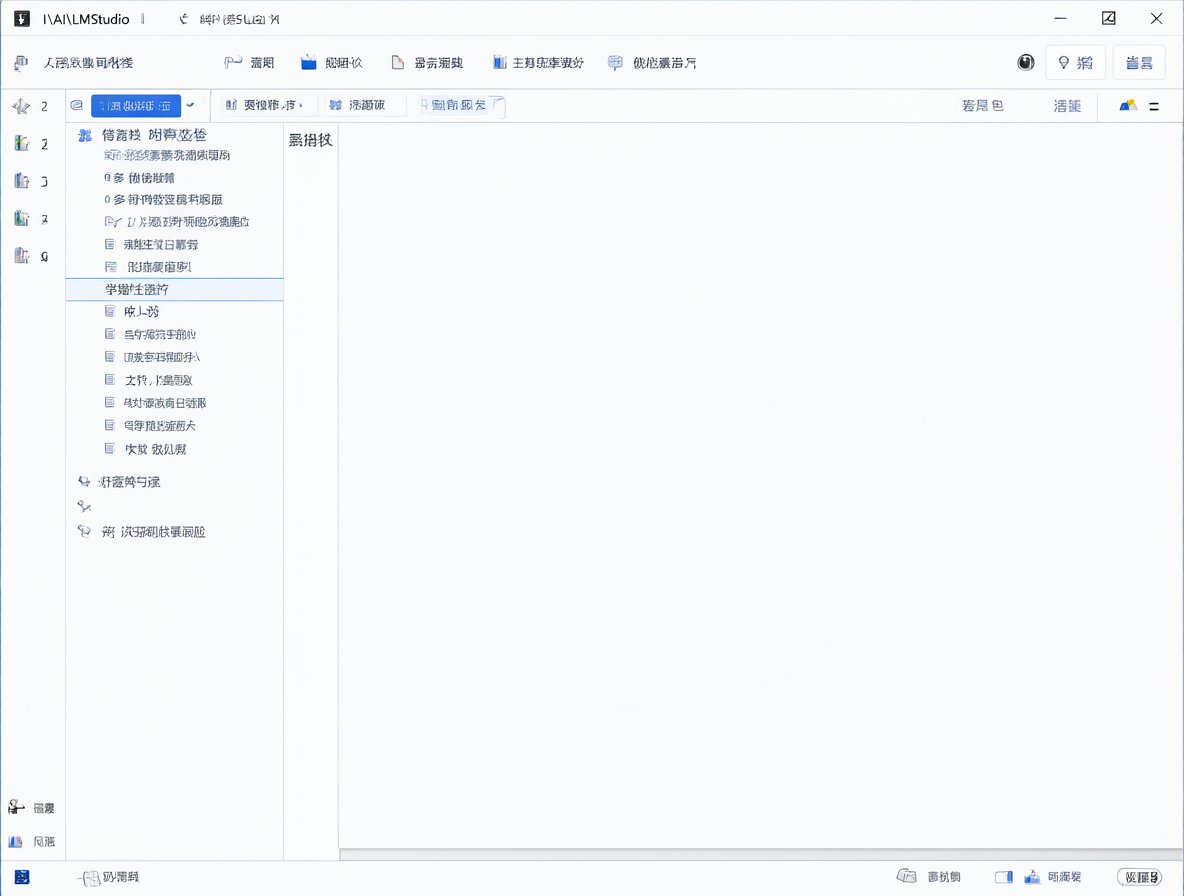
Task: Toggle the panel icon left of thumbs-up icon
Action: click(1004, 877)
